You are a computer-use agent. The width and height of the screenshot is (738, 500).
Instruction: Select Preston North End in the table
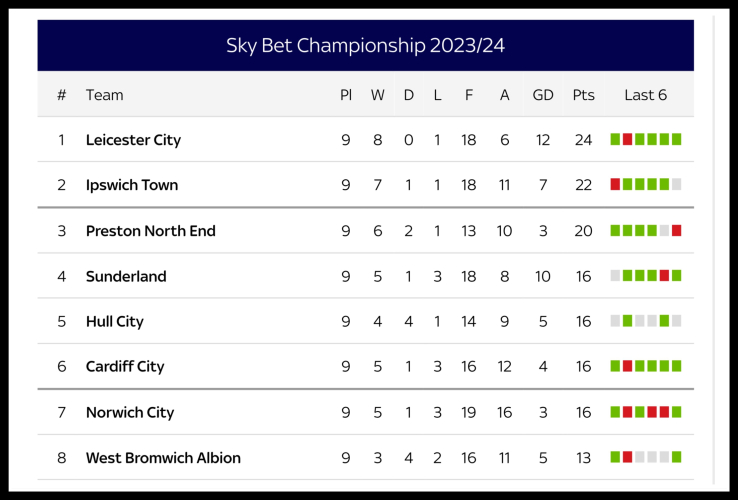tap(150, 231)
